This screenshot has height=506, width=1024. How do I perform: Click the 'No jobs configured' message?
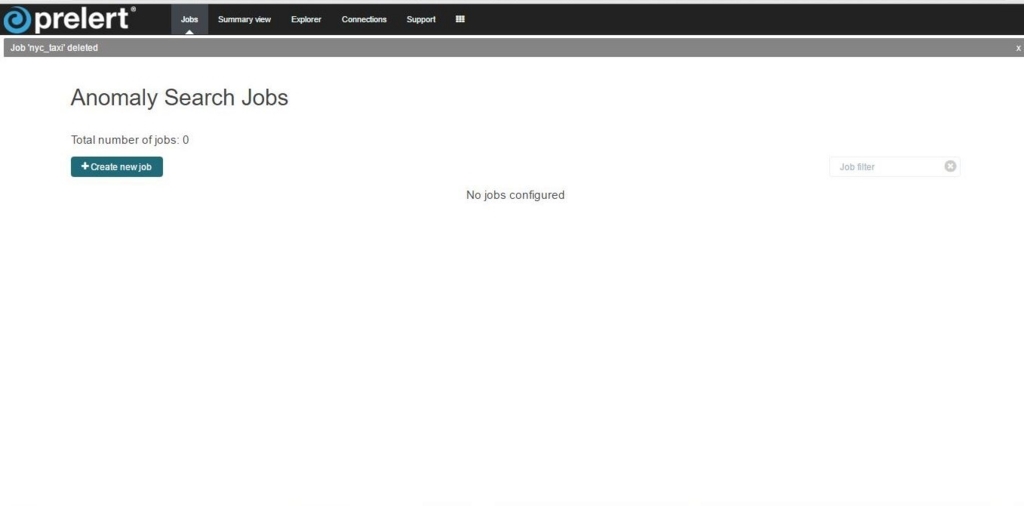pos(515,195)
